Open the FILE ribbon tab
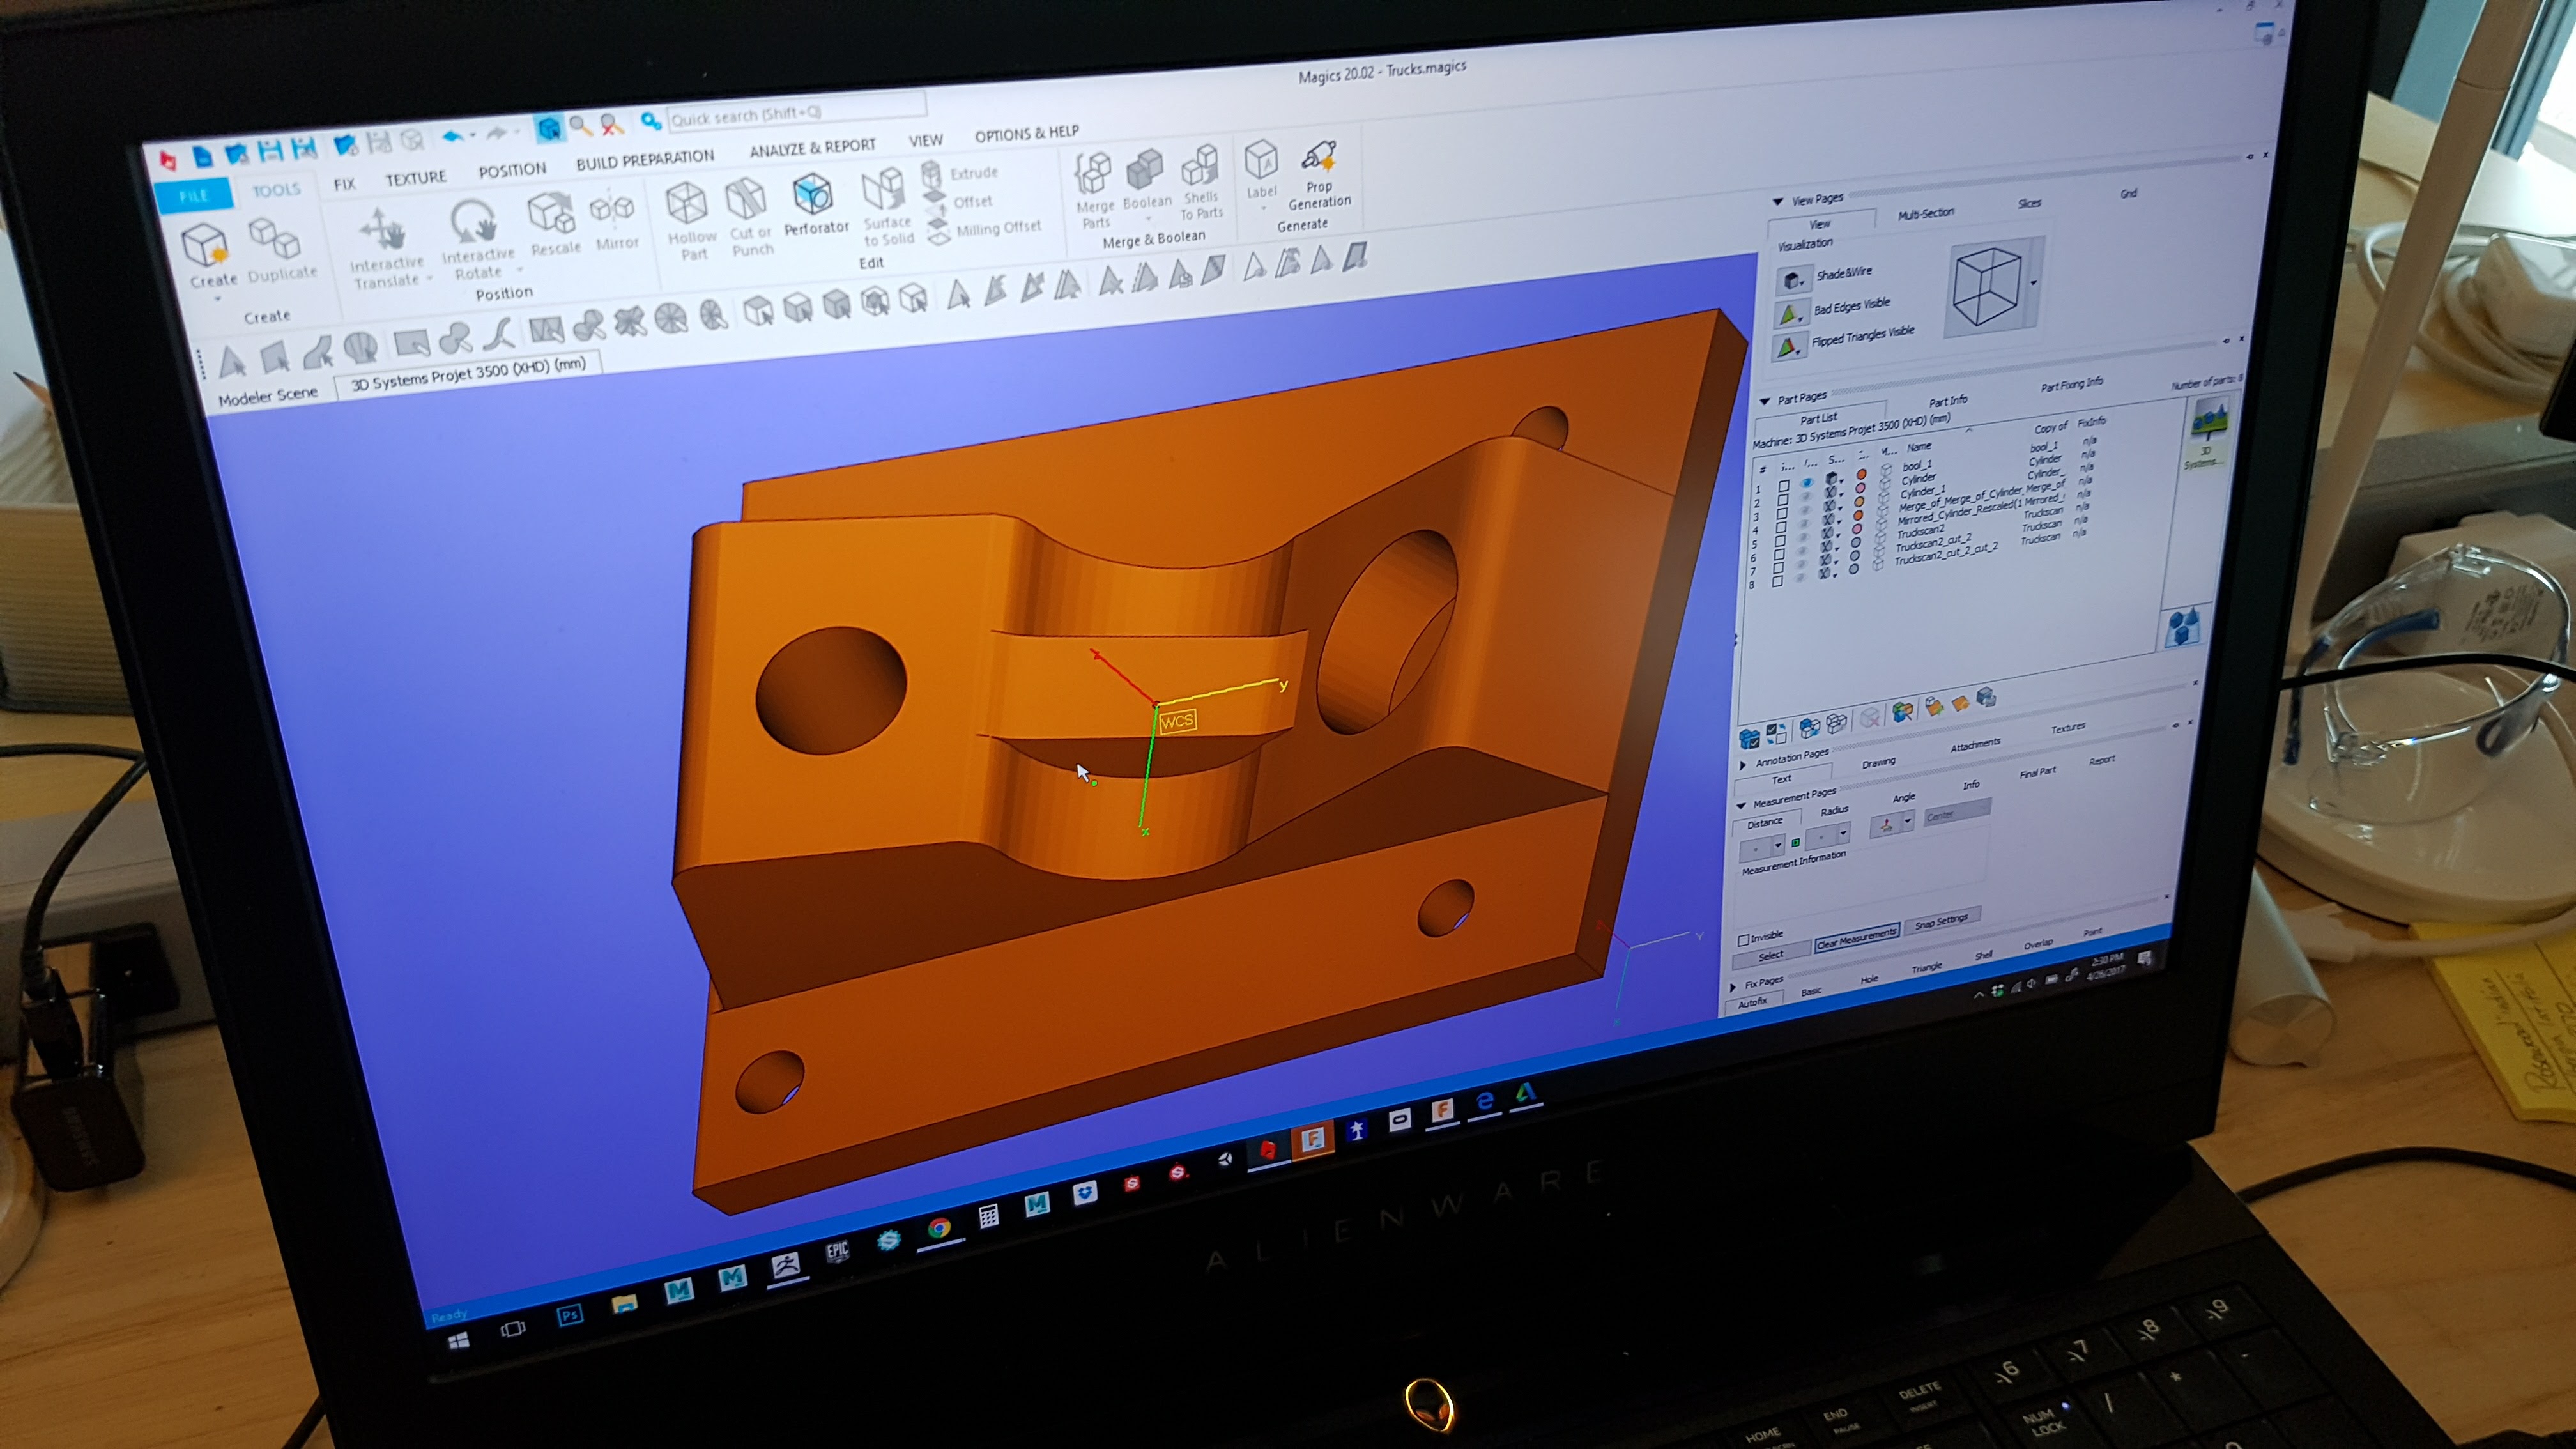The height and width of the screenshot is (1449, 2576). click(194, 196)
